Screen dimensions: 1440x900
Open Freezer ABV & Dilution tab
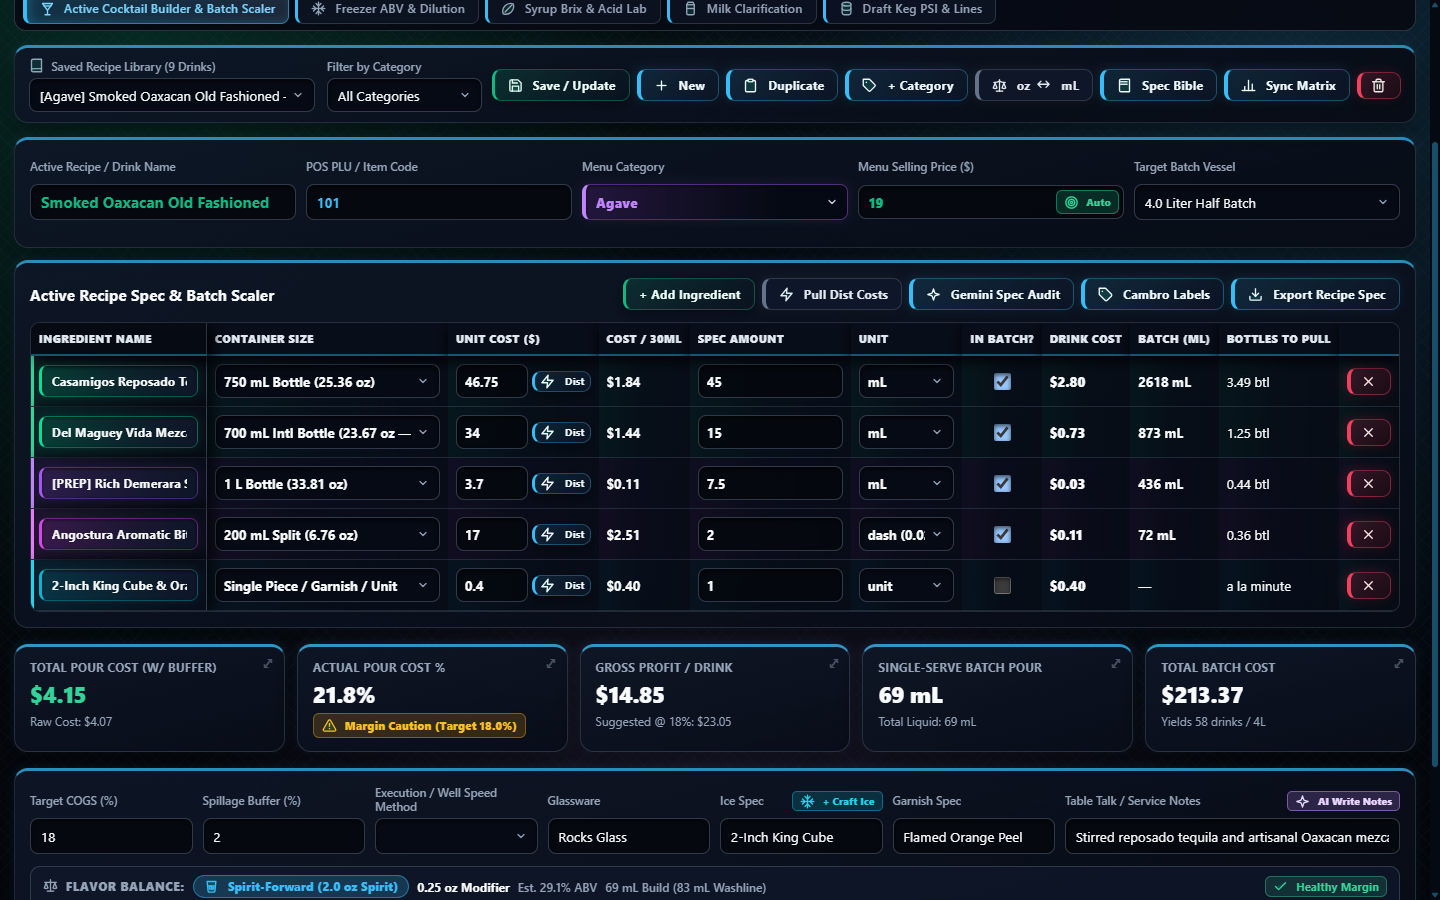coord(388,10)
